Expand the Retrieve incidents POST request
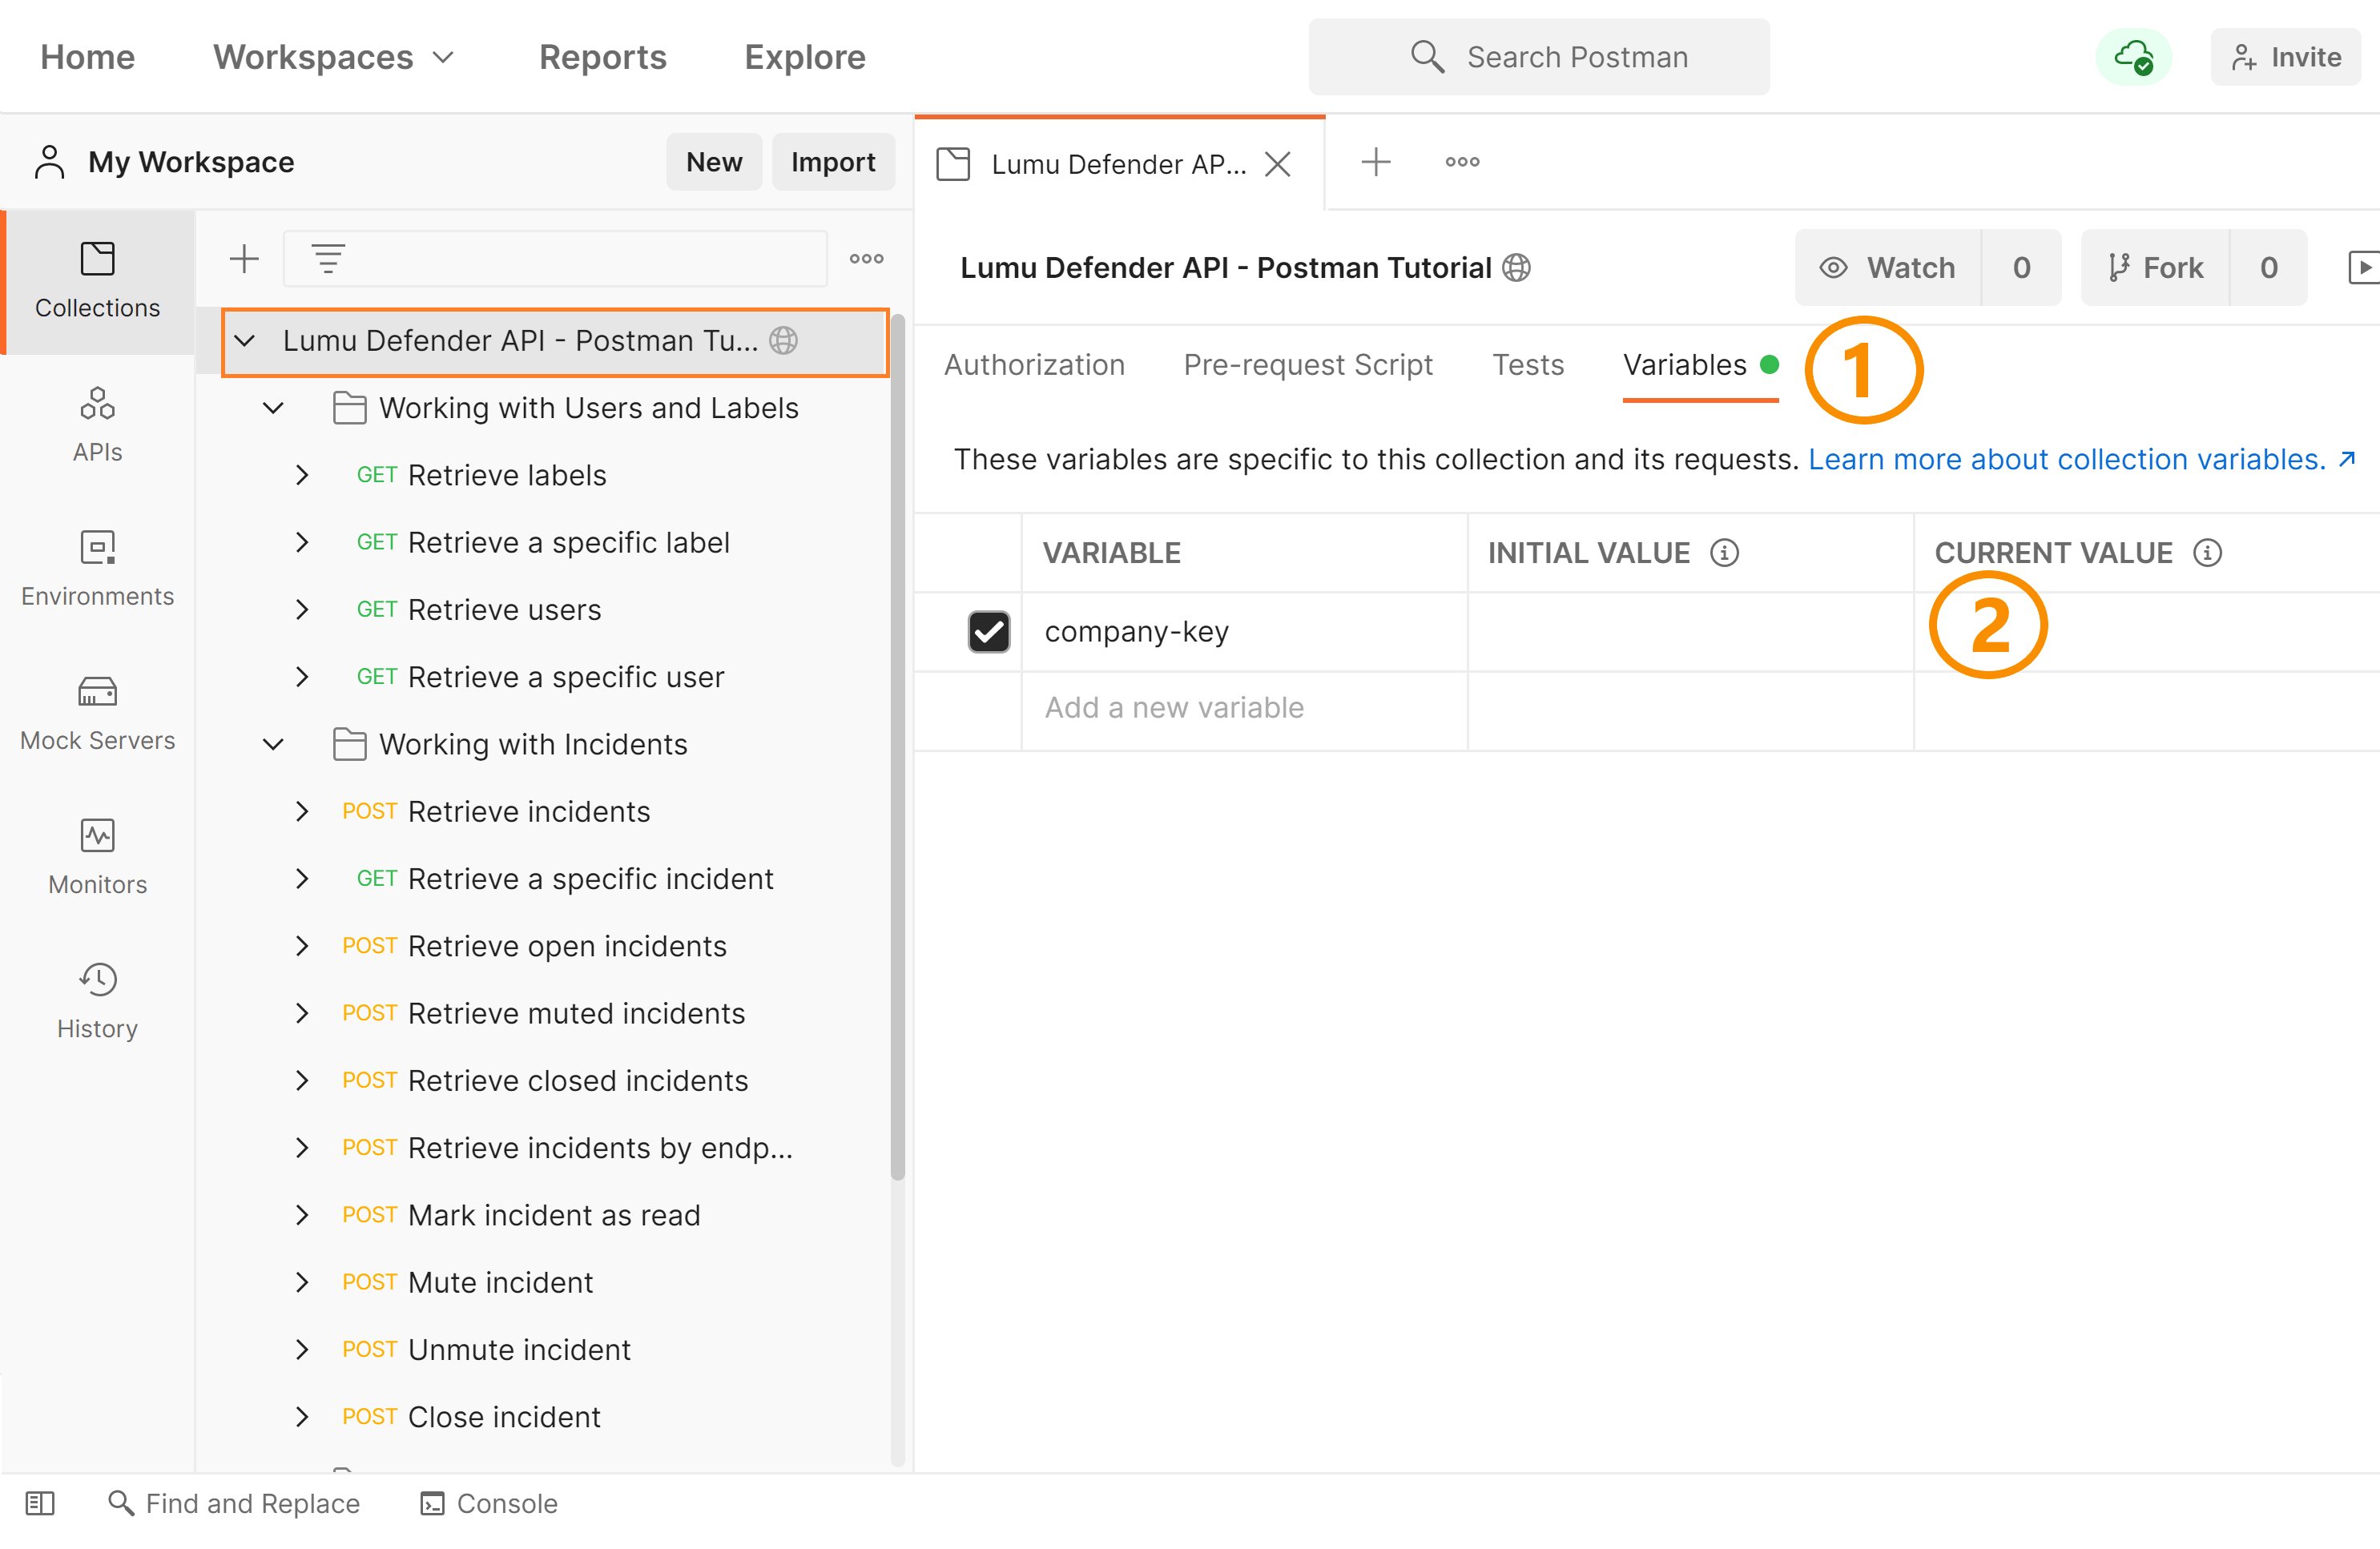2380x1549 pixels. pos(302,811)
